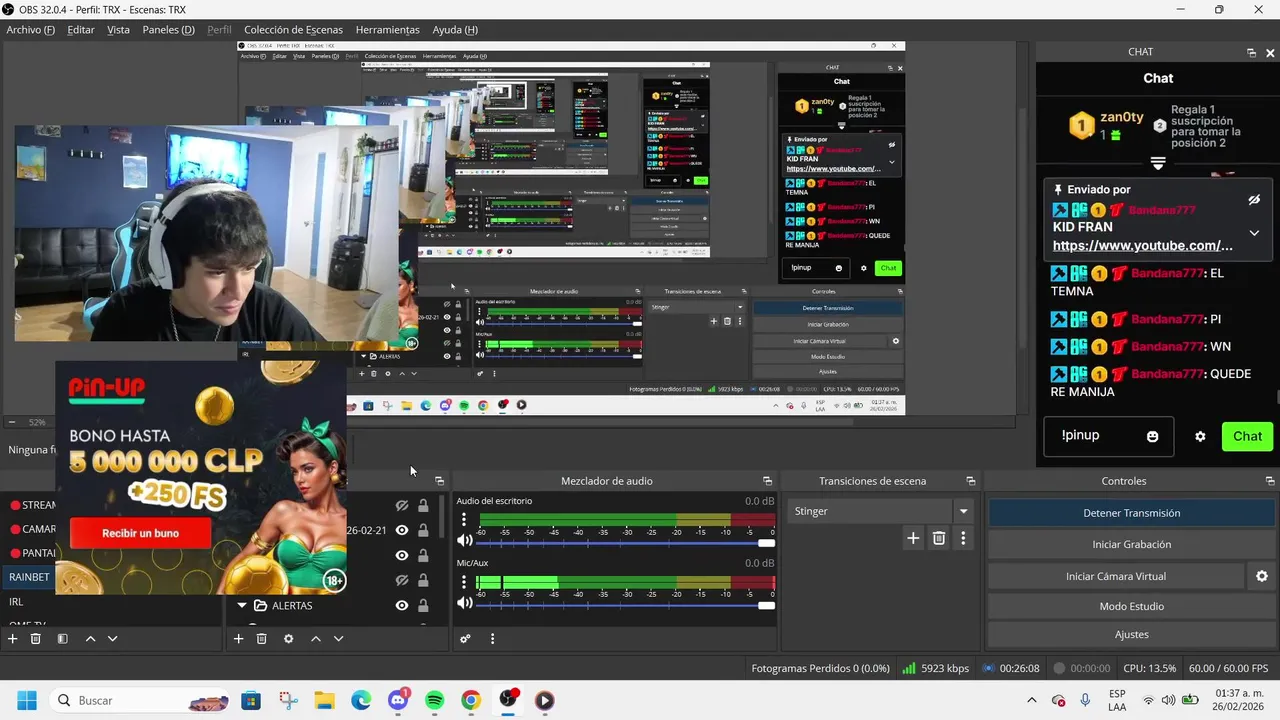Open source properties gear icon
This screenshot has width=1280, height=720.
pyautogui.click(x=289, y=638)
